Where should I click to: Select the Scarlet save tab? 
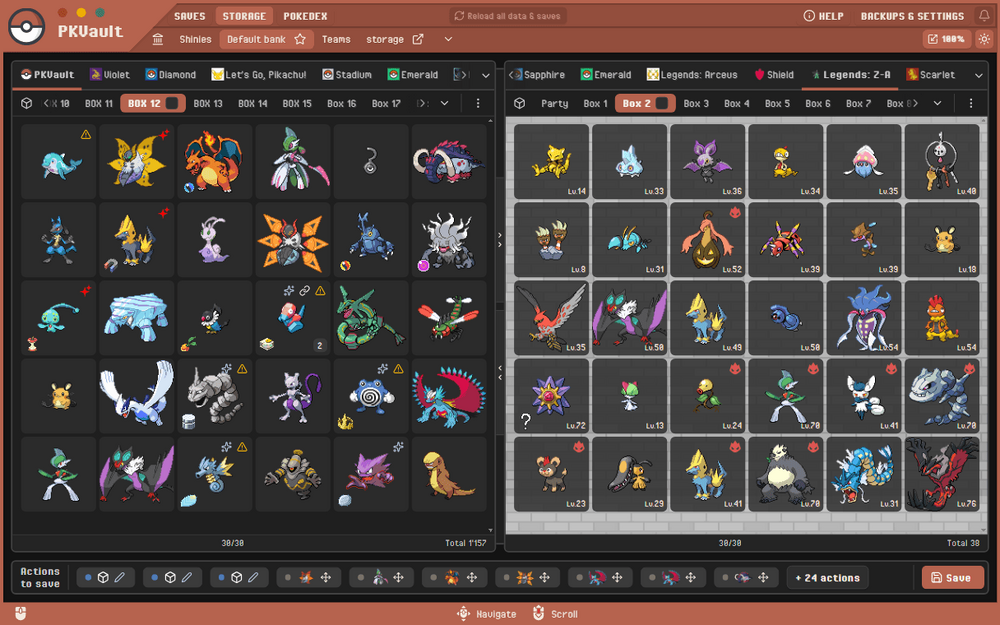click(930, 75)
